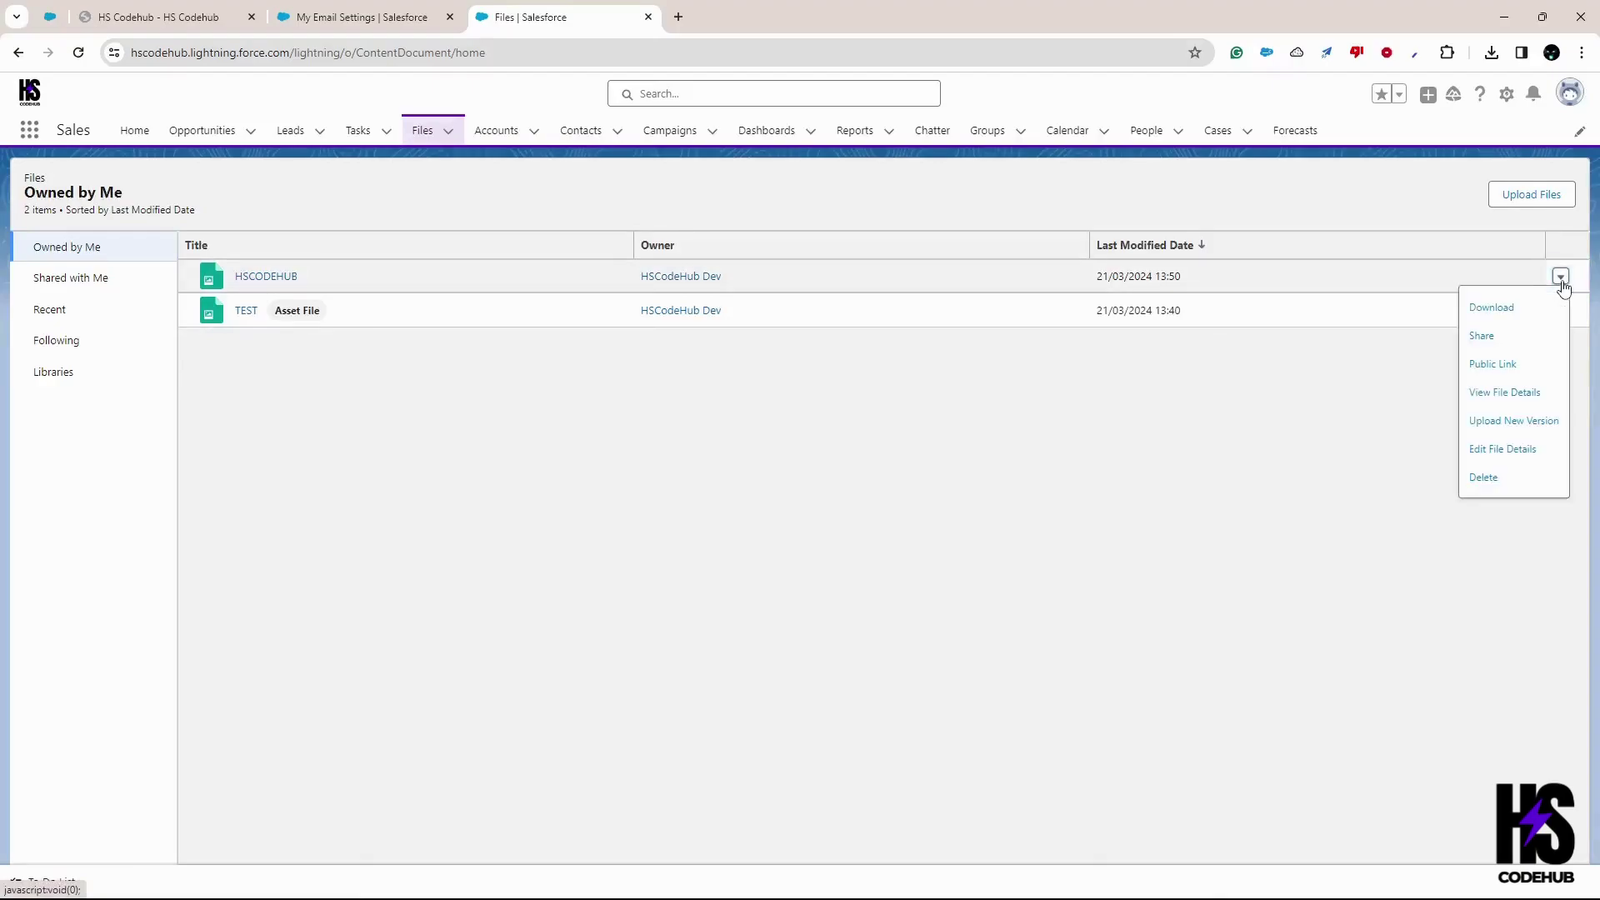Toggle the browser side panel
This screenshot has height=900, width=1600.
tap(1521, 53)
